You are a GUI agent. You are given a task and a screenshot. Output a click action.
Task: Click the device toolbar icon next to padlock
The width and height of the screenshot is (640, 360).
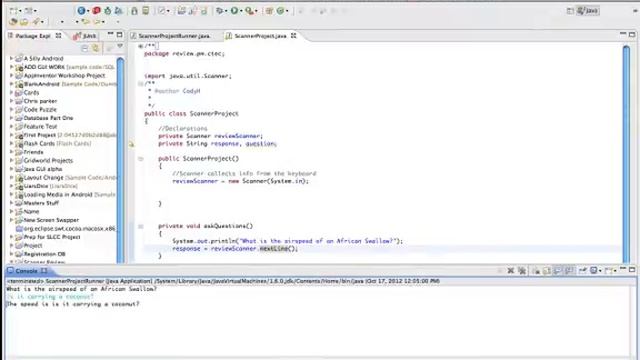146,11
